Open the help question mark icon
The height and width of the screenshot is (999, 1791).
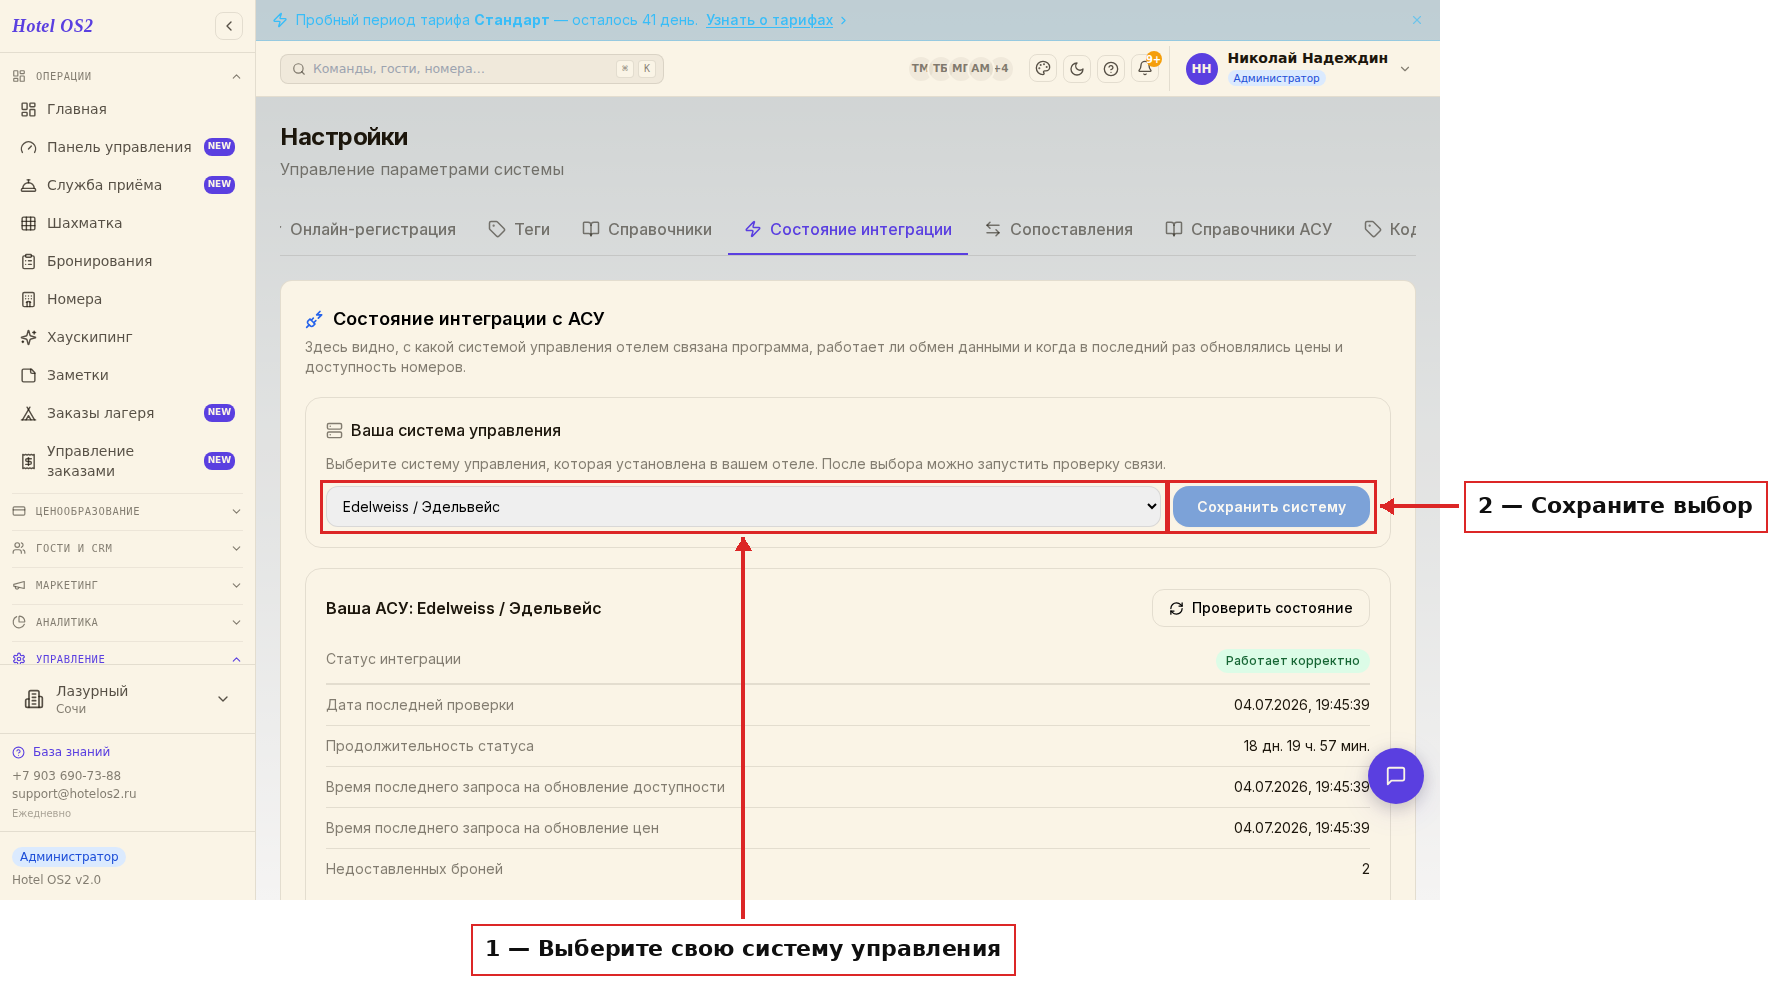[x=1111, y=68]
